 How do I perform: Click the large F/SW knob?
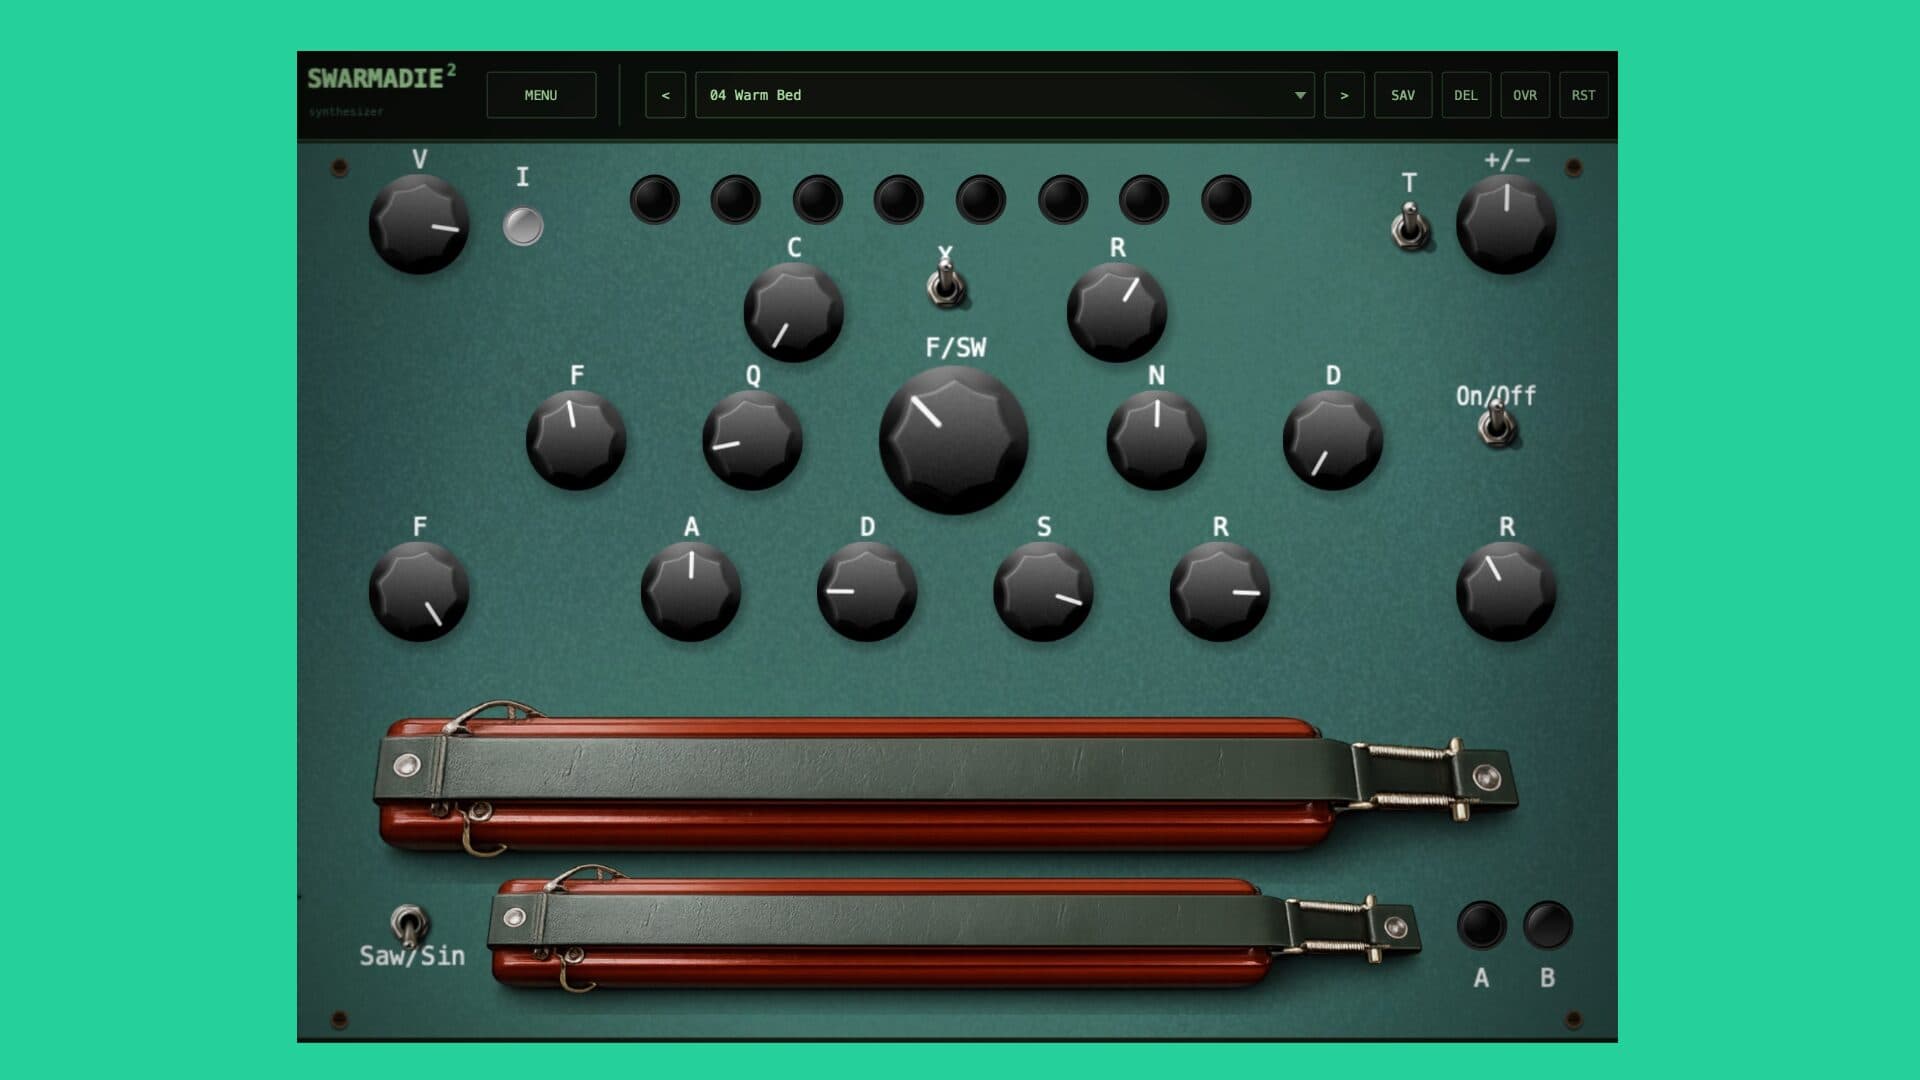click(x=954, y=440)
